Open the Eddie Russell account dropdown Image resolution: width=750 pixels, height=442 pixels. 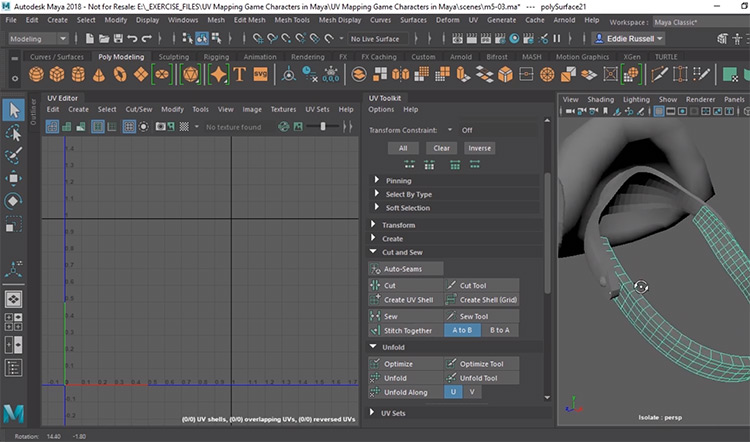(628, 39)
